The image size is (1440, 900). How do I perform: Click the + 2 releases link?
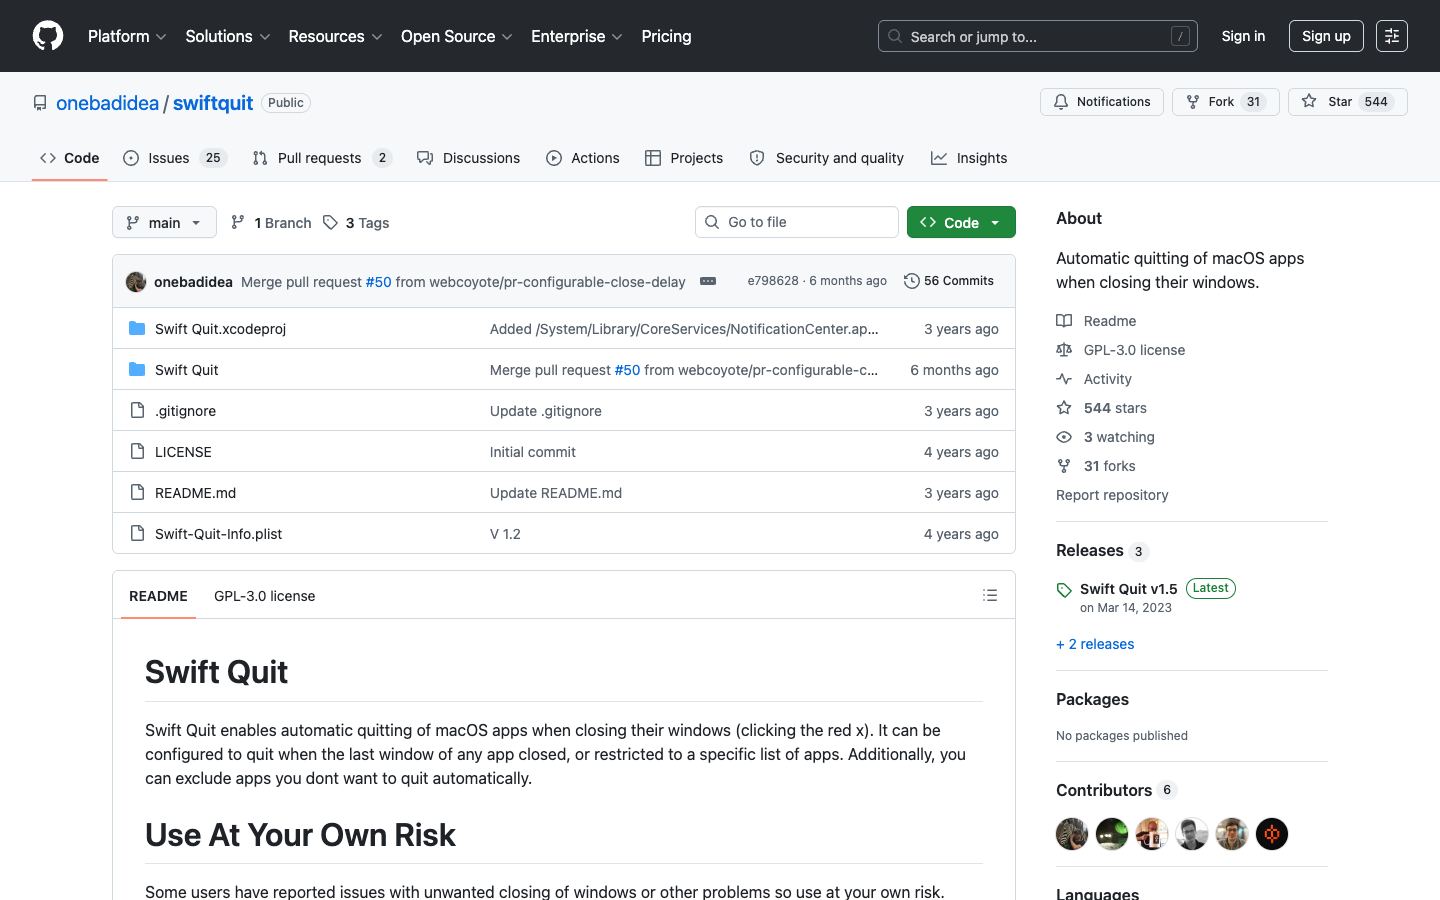coord(1095,644)
